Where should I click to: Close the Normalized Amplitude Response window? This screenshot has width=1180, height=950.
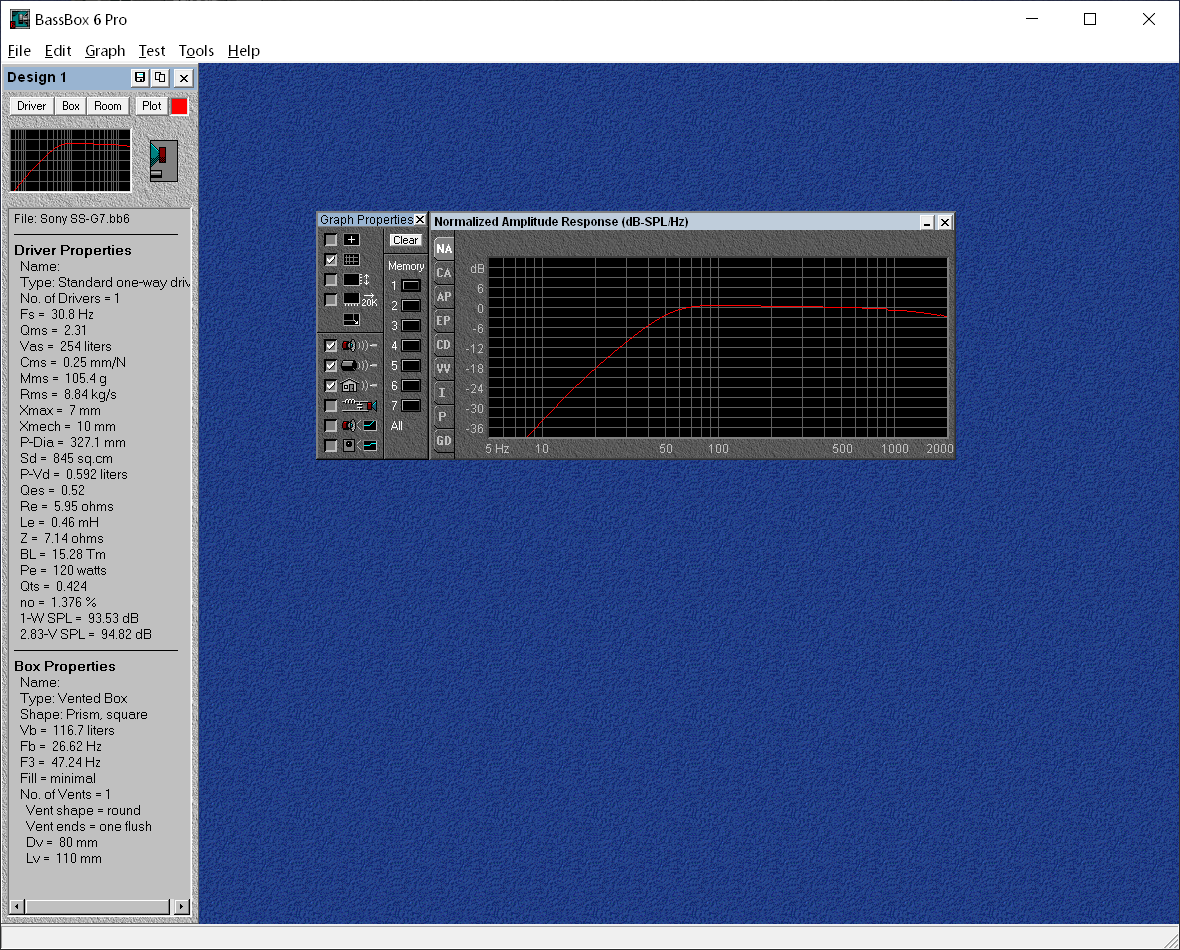point(944,222)
